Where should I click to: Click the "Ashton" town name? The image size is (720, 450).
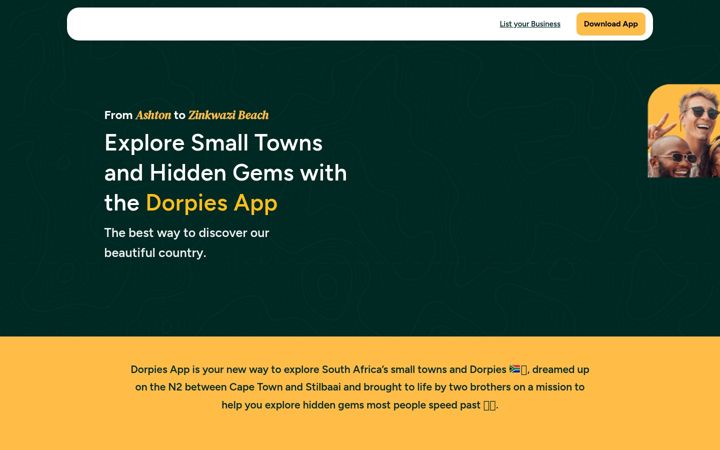click(153, 115)
